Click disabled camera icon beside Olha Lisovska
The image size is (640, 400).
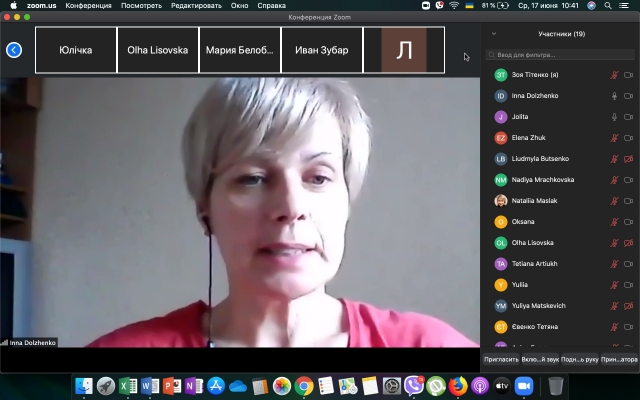point(629,243)
